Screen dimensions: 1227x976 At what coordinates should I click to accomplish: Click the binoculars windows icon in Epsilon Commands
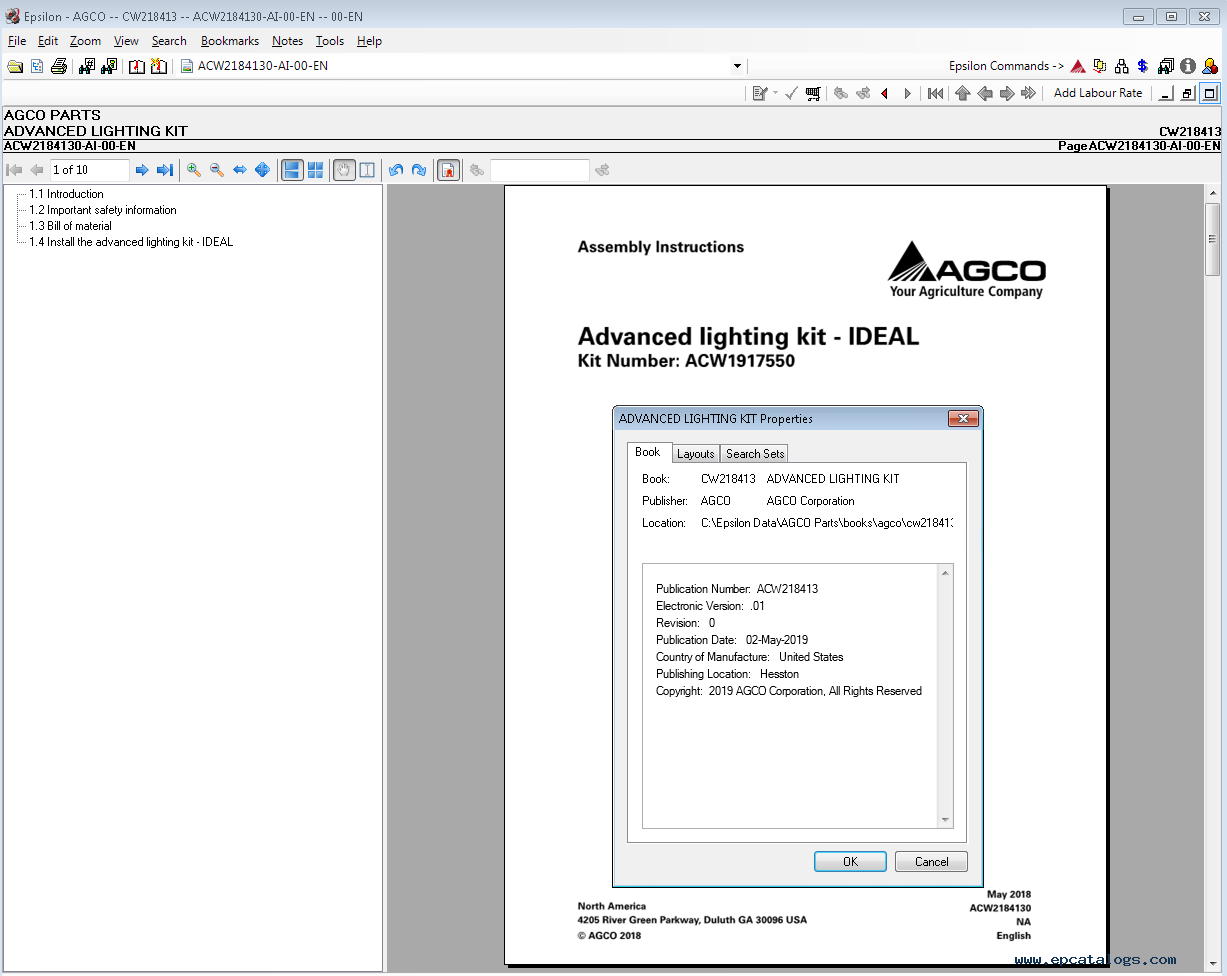click(x=1166, y=66)
